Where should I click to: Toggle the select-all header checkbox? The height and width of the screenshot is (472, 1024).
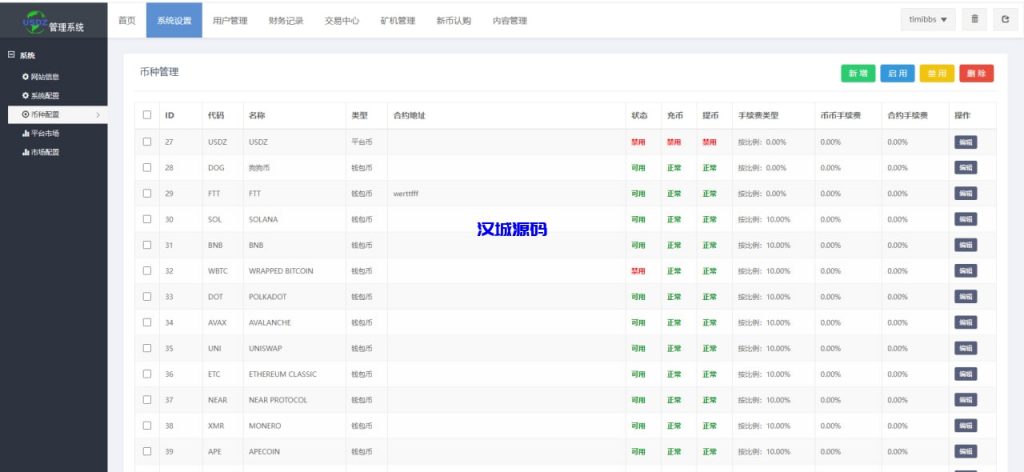147,115
